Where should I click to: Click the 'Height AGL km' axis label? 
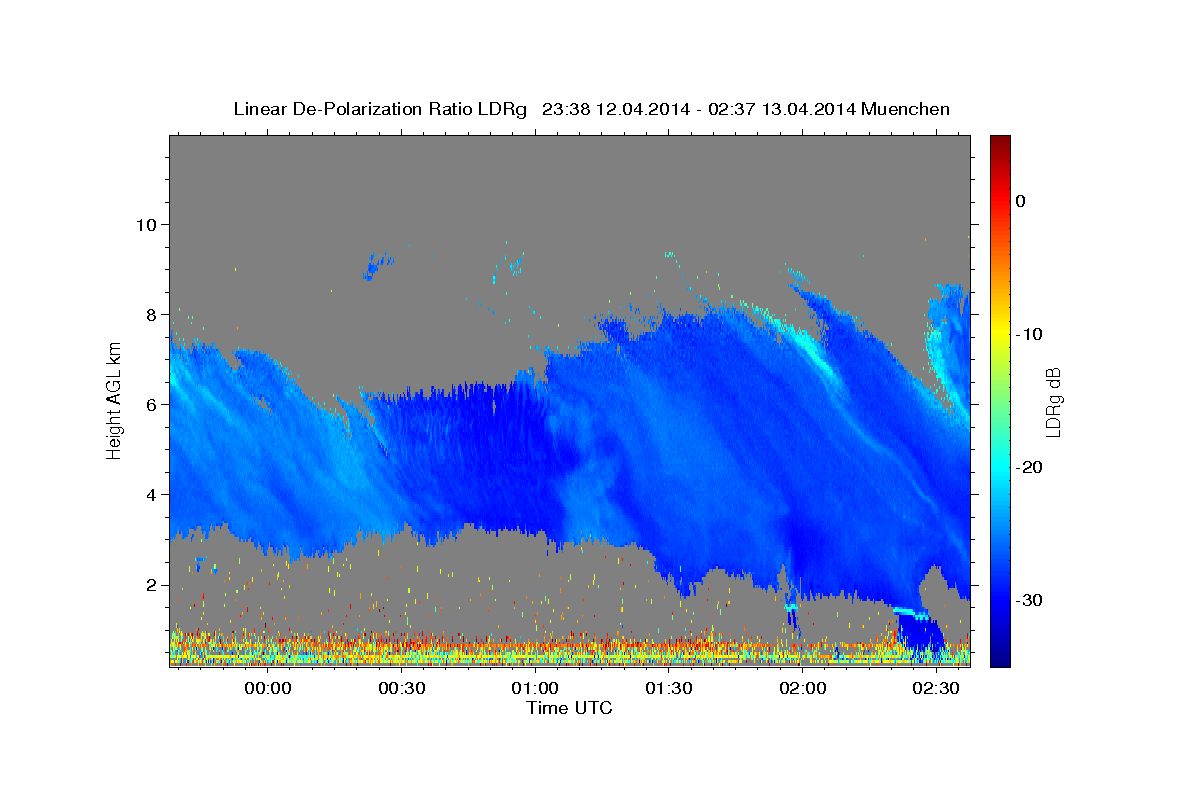pos(115,400)
